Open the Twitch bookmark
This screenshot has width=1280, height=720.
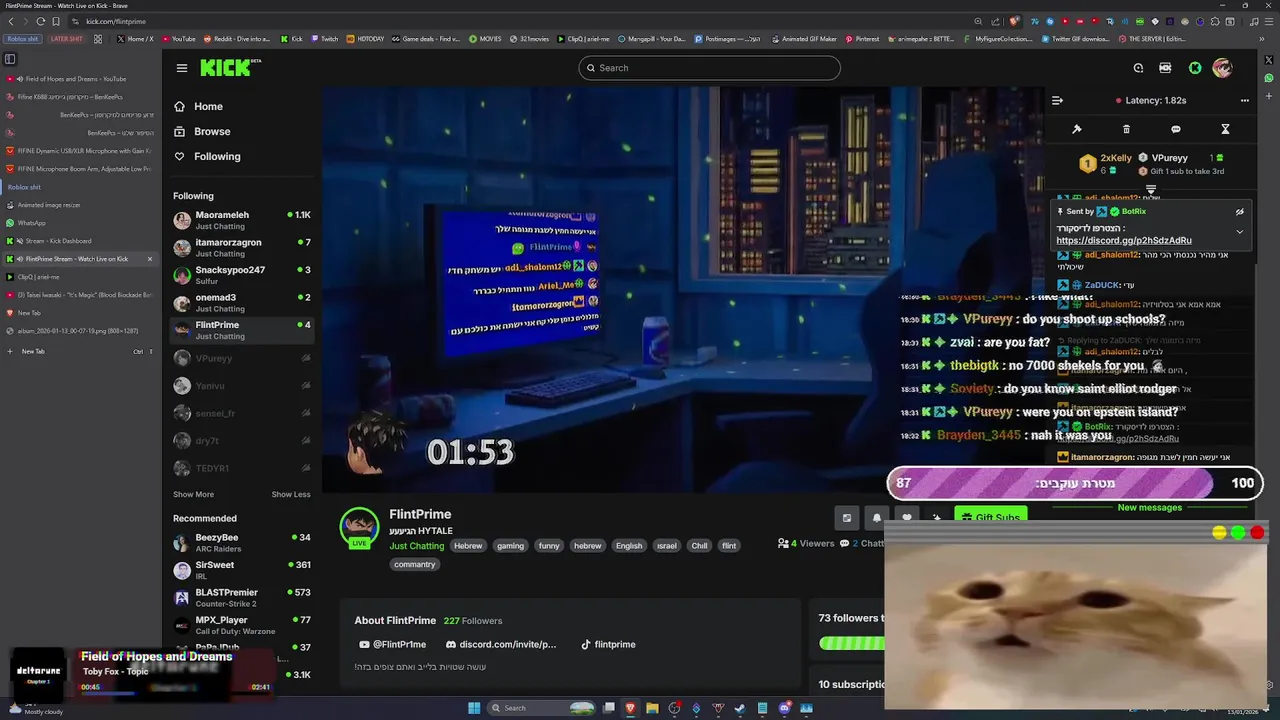click(324, 39)
